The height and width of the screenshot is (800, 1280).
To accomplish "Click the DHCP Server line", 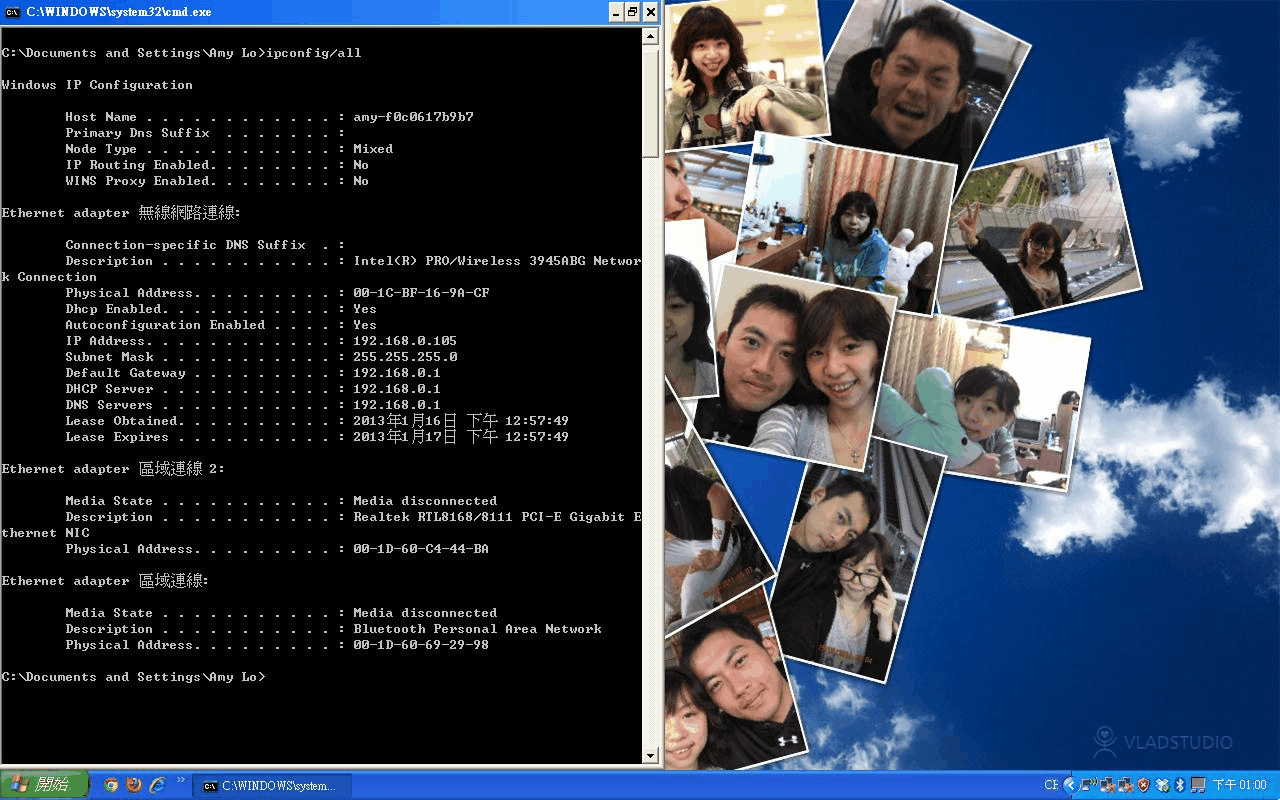I will coord(253,389).
